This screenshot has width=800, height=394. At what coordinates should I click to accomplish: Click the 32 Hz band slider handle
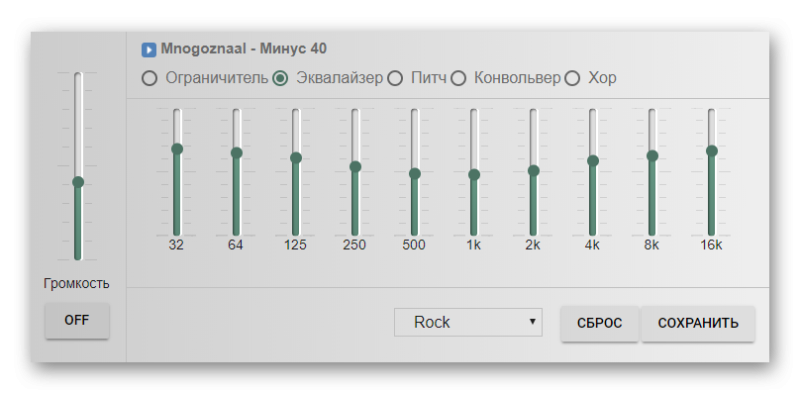pos(177,149)
